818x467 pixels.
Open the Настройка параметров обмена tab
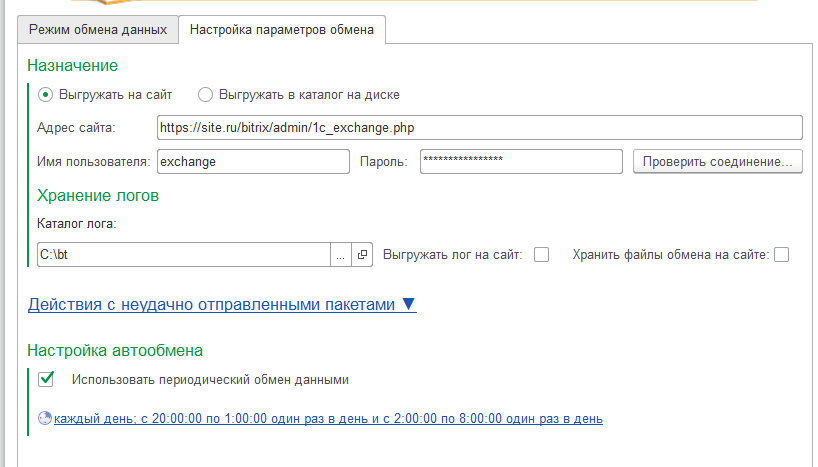(282, 30)
